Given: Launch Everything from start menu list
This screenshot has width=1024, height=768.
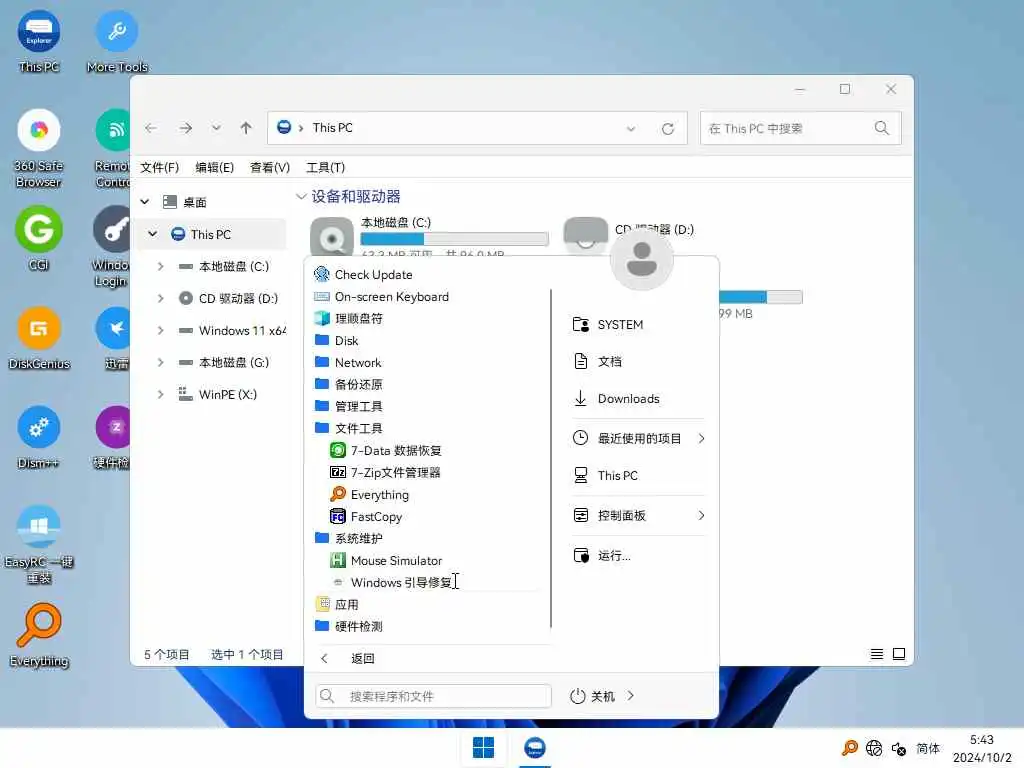Looking at the screenshot, I should [370, 494].
